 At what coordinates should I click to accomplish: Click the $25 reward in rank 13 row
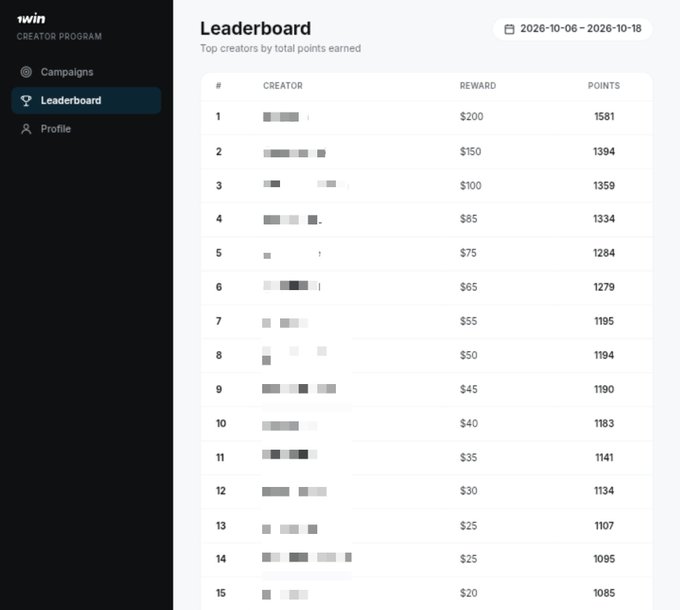point(468,526)
